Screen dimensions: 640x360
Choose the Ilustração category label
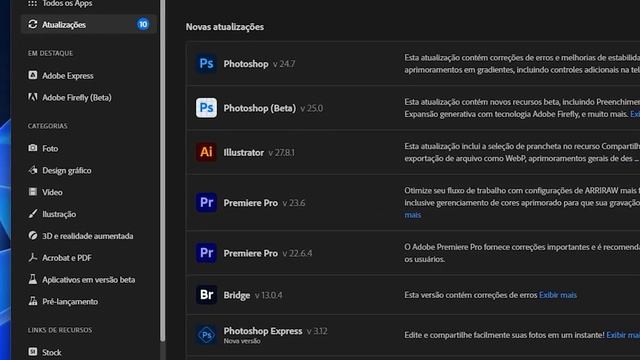[x=59, y=214]
